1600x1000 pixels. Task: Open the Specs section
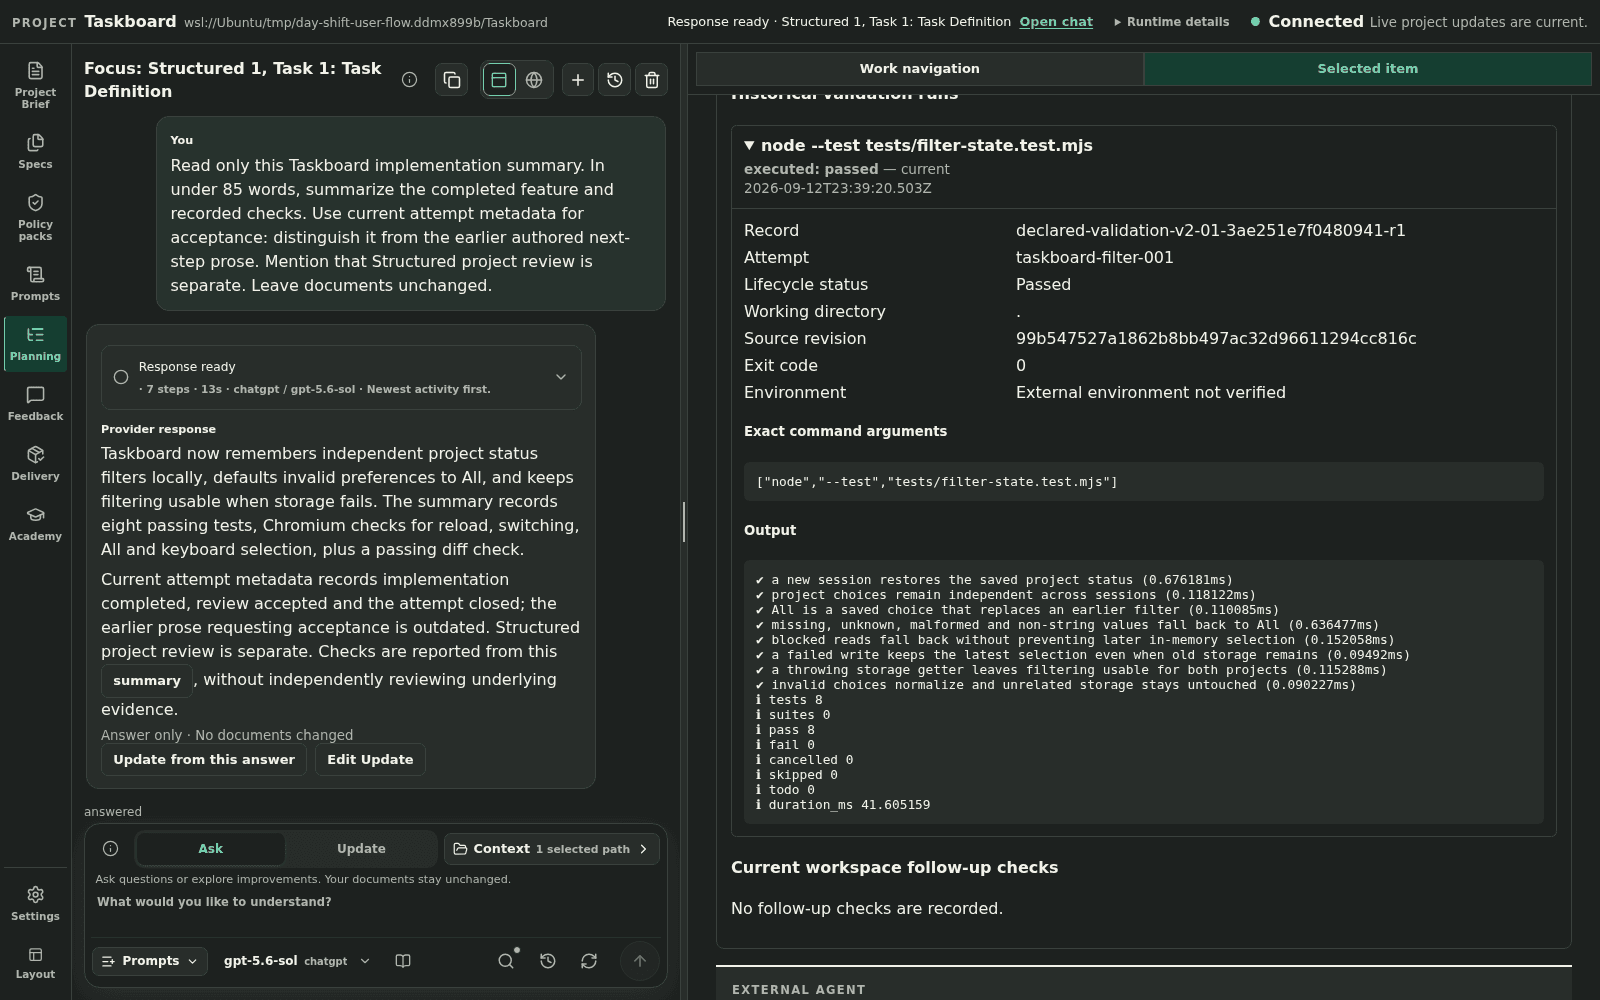[x=35, y=151]
